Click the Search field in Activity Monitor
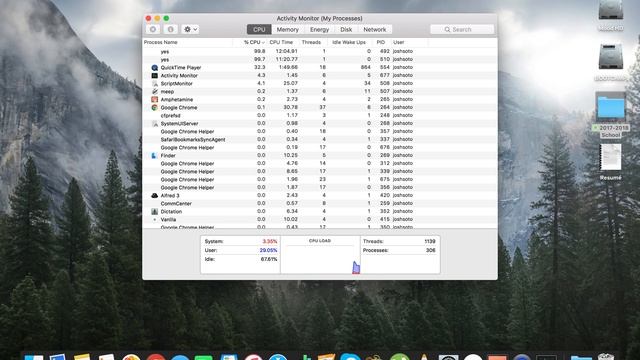The height and width of the screenshot is (360, 640). coord(462,29)
